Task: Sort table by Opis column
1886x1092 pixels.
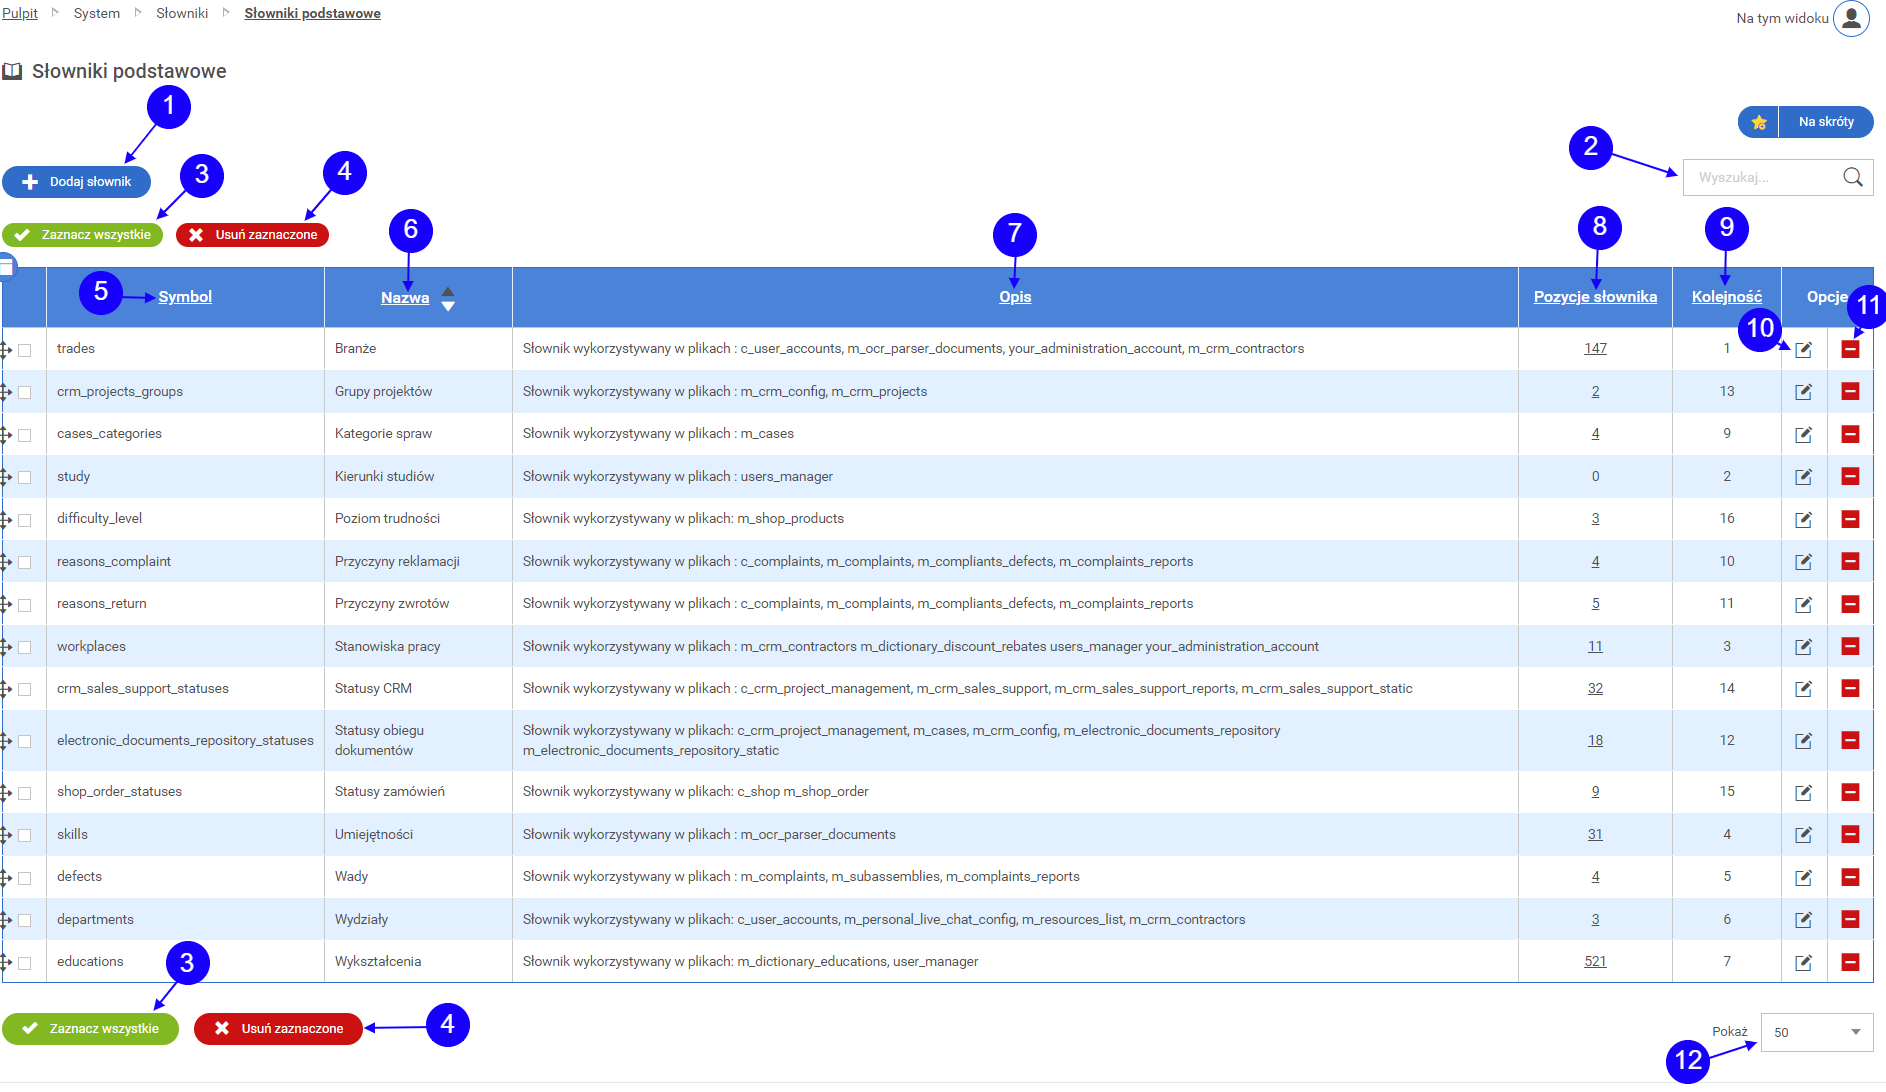Action: pyautogui.click(x=1015, y=297)
